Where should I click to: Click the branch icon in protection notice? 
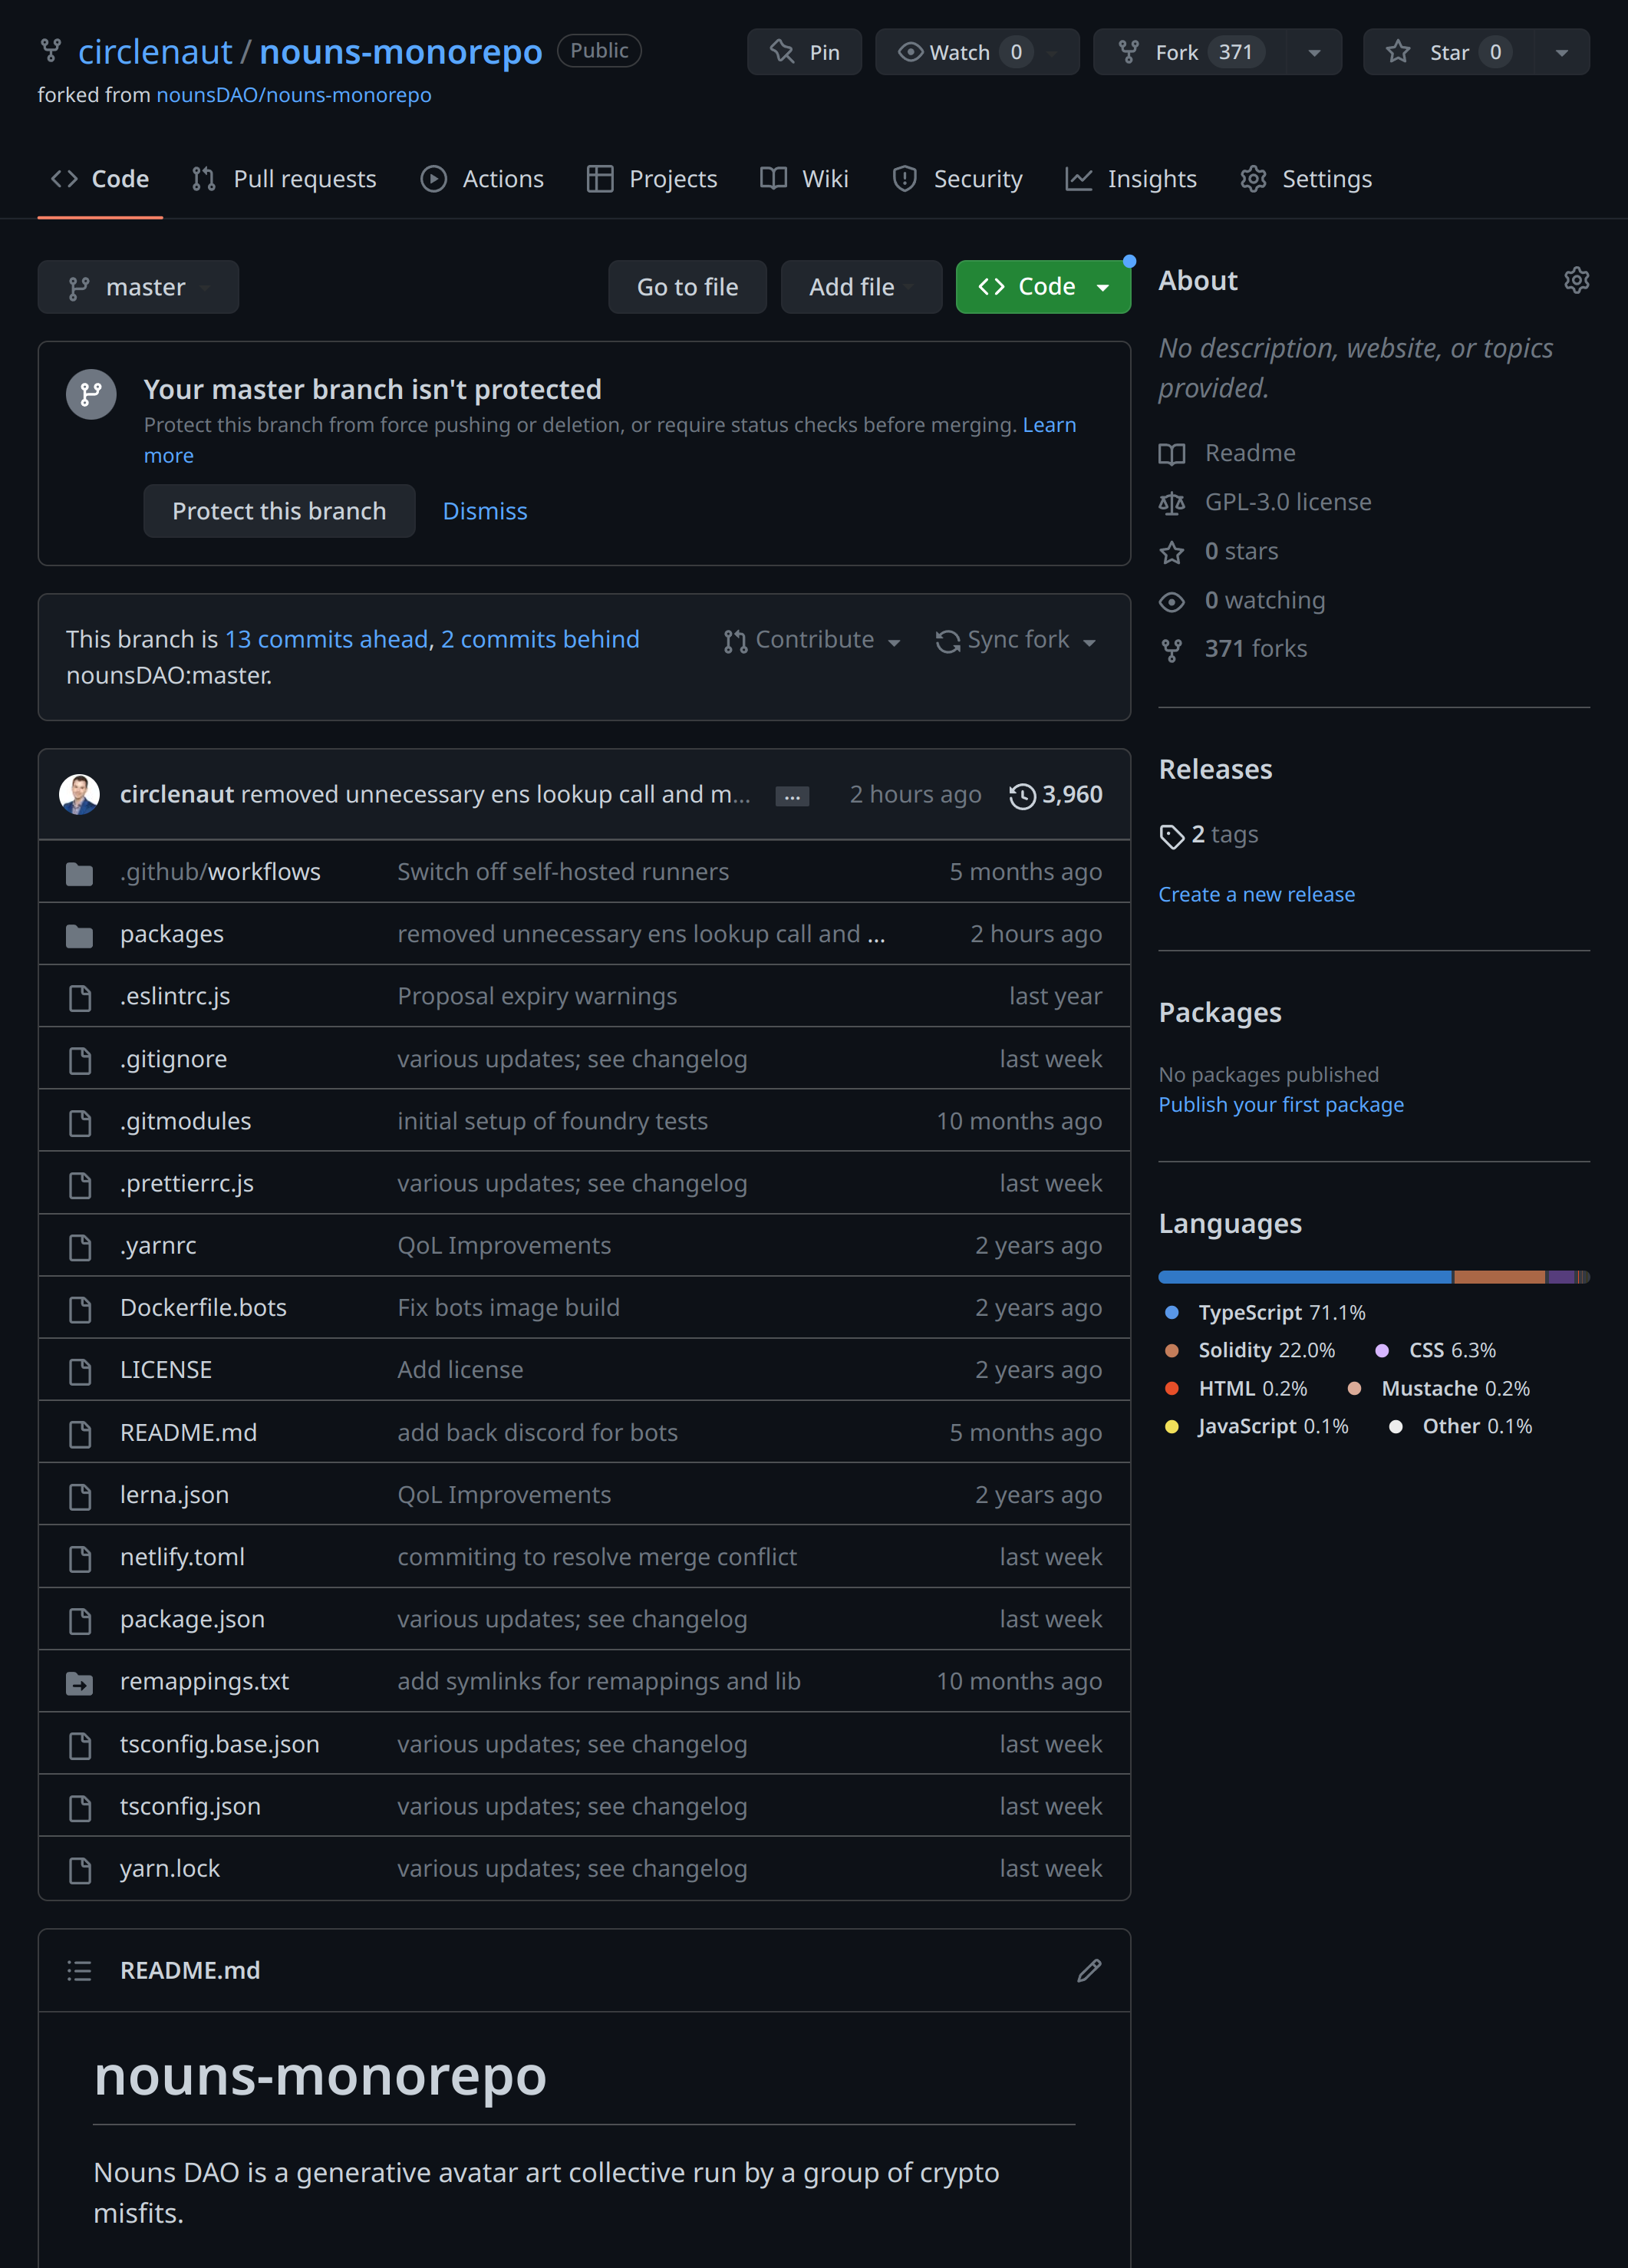[x=91, y=394]
